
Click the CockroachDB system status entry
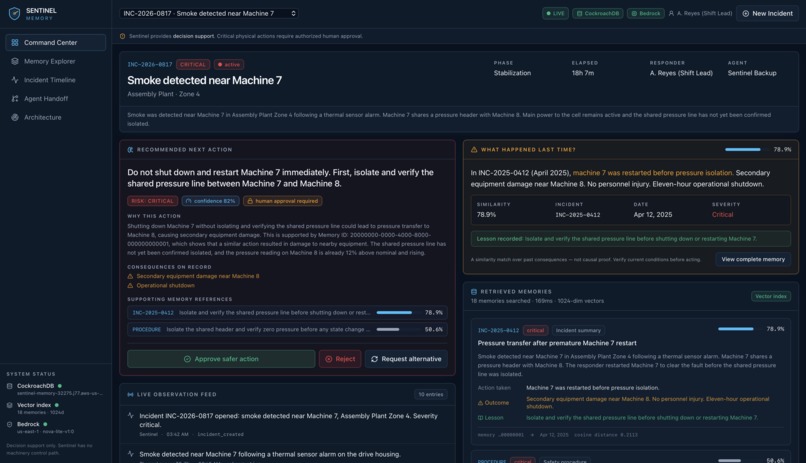55,389
